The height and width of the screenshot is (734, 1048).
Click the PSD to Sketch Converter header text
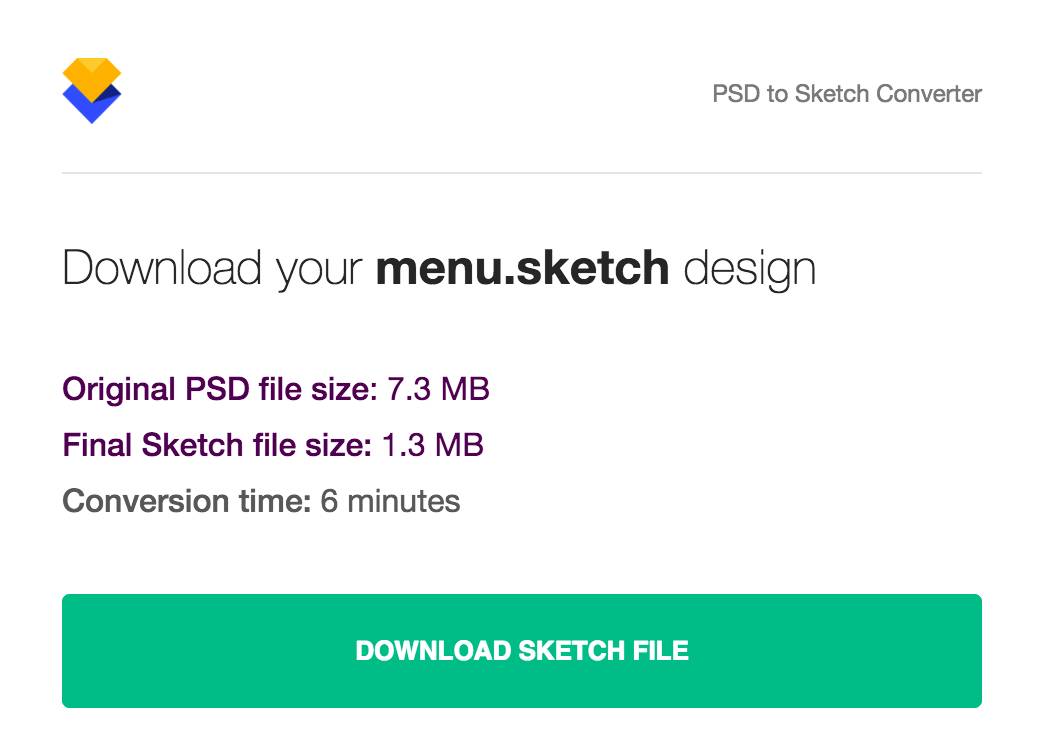847,94
